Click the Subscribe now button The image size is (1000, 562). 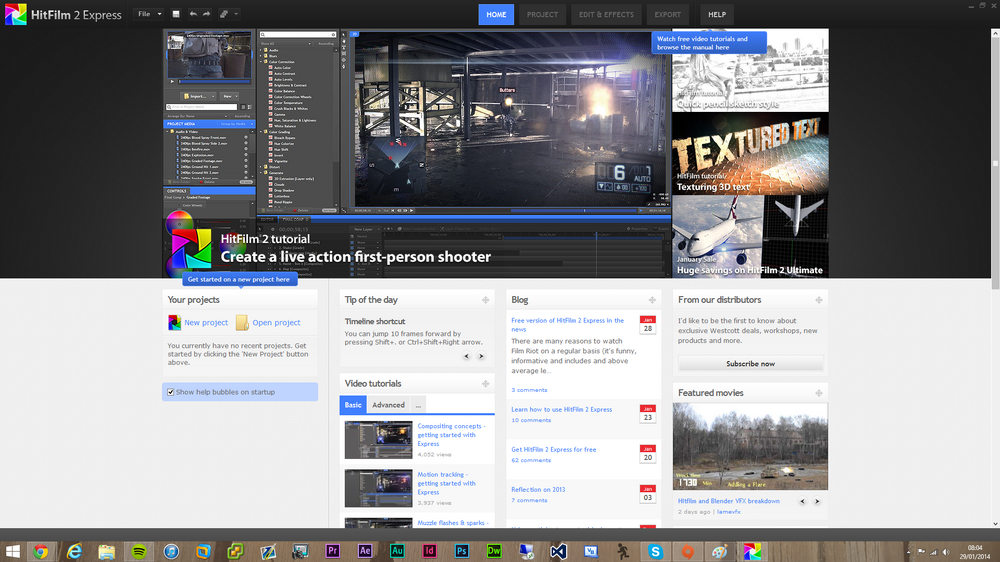point(750,364)
